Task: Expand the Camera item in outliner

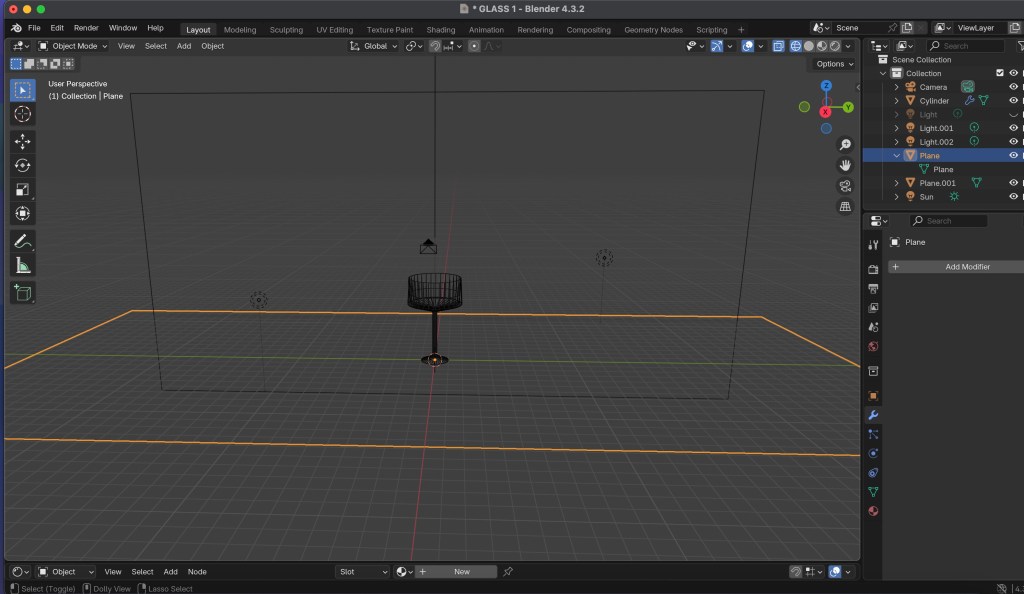Action: [x=897, y=87]
